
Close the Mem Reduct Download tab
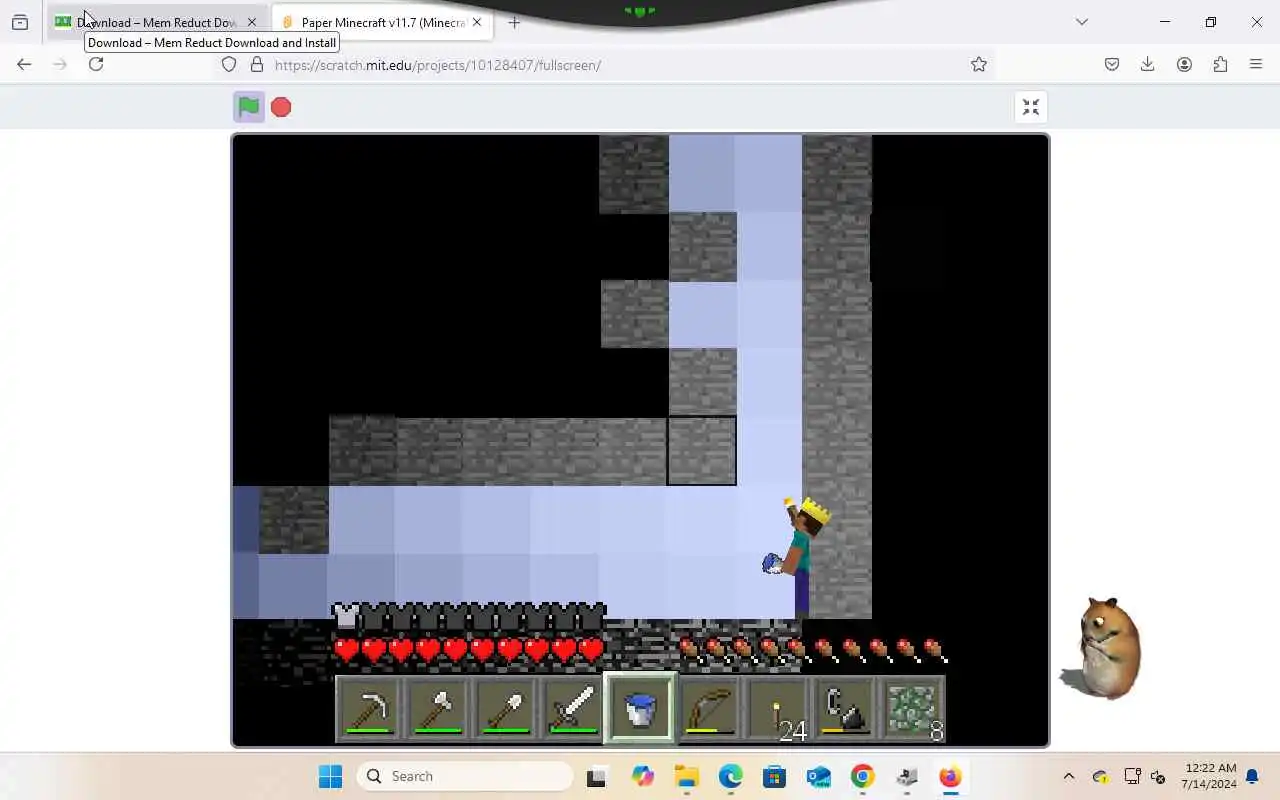(x=252, y=22)
